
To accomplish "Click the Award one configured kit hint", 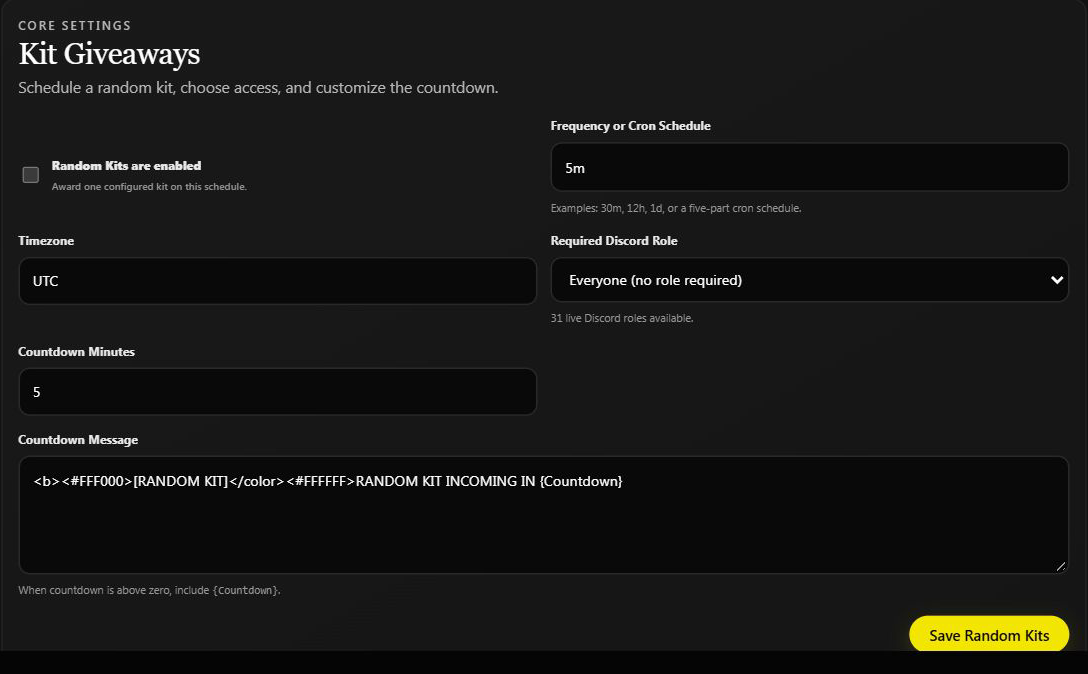I will 149,187.
